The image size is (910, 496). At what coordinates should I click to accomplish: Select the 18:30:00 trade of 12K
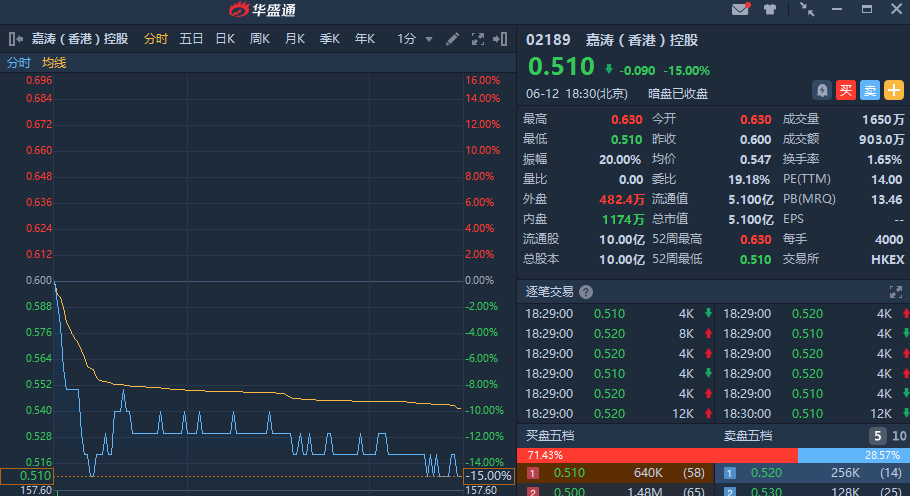812,414
